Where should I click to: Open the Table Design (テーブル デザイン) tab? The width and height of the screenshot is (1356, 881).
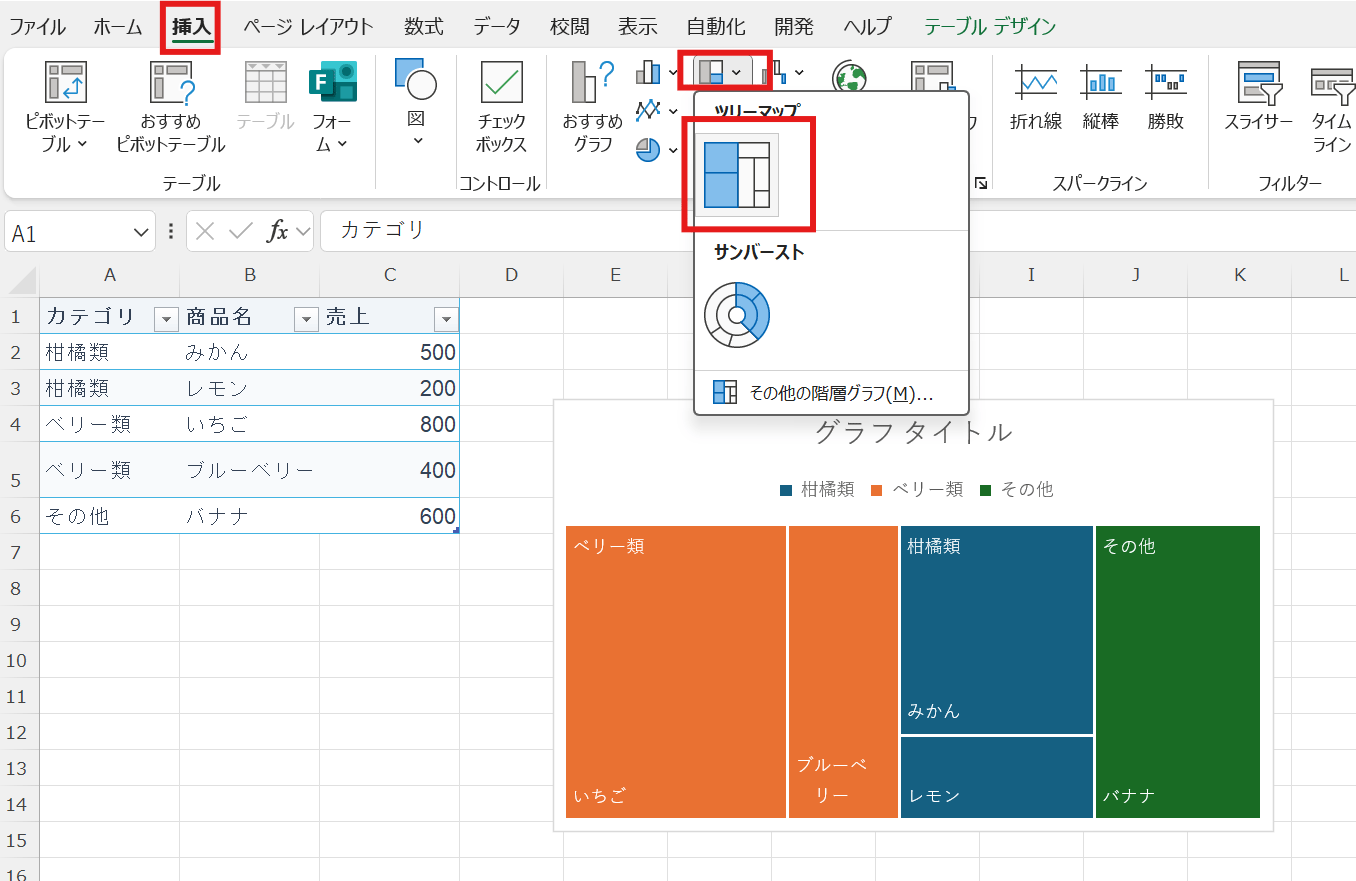click(x=989, y=27)
